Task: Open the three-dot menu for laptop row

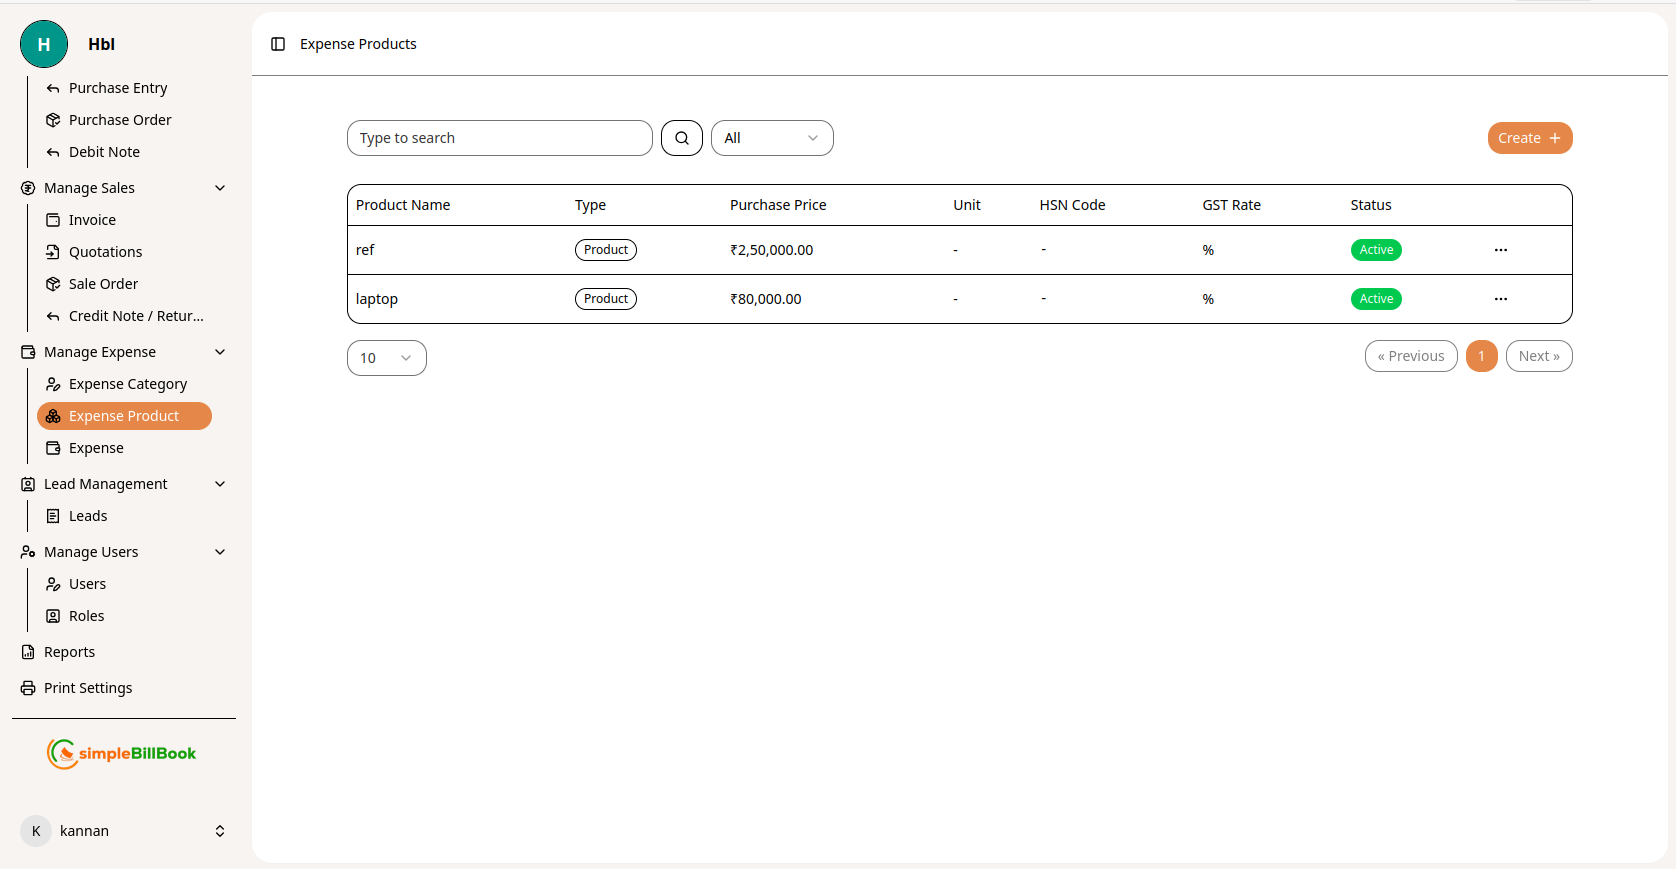Action: (x=1500, y=299)
